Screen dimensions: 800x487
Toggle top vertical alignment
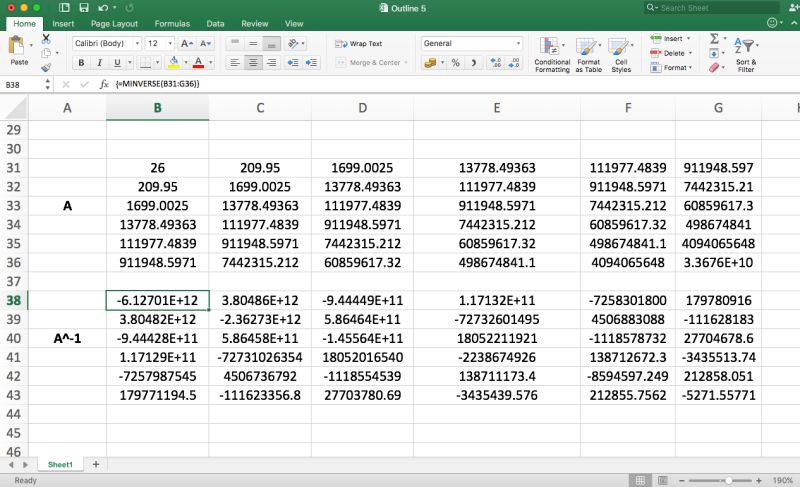(x=235, y=44)
